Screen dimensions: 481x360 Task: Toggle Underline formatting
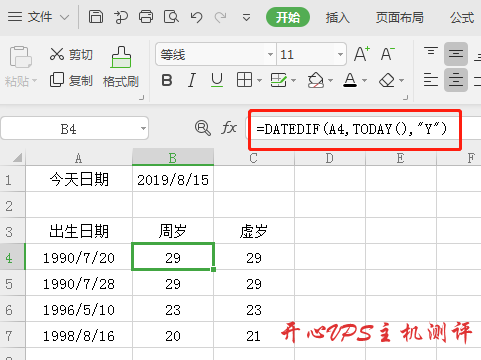(x=217, y=80)
